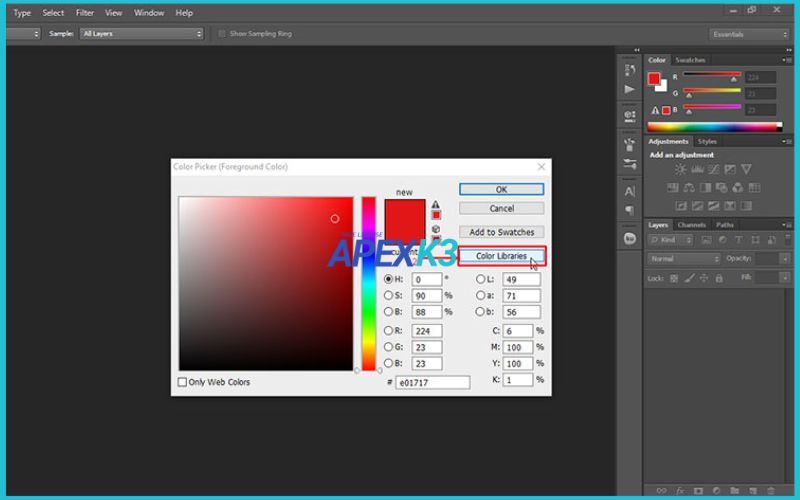Click Cancel in the Color Picker
This screenshot has width=800, height=500.
point(502,208)
